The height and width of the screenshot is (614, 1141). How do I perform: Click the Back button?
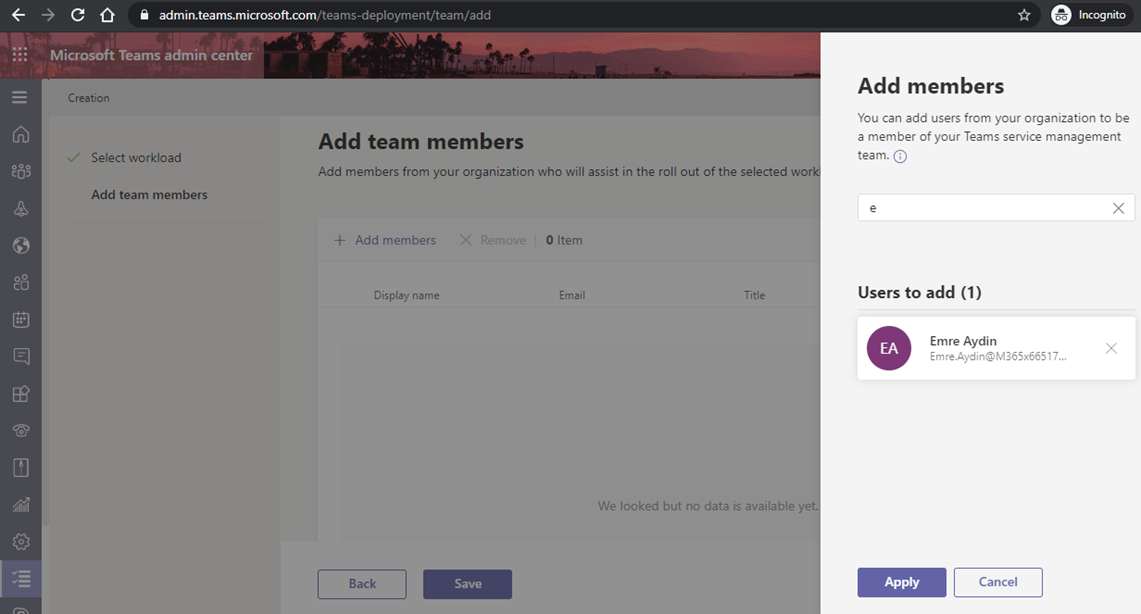pos(362,584)
